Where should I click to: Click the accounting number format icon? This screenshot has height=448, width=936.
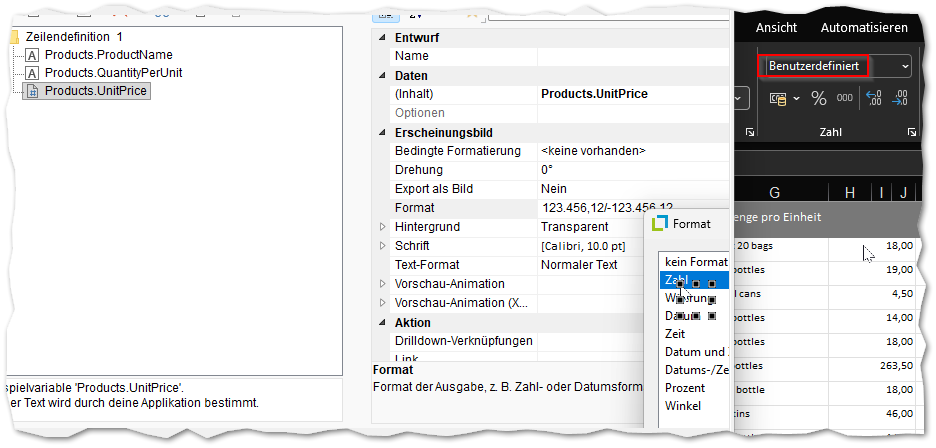[779, 98]
